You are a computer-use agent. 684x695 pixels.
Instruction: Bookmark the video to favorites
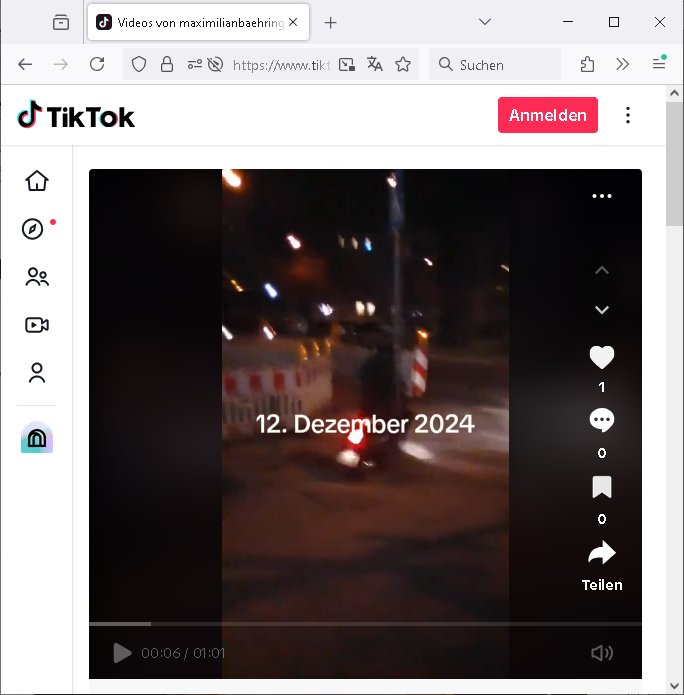[602, 487]
